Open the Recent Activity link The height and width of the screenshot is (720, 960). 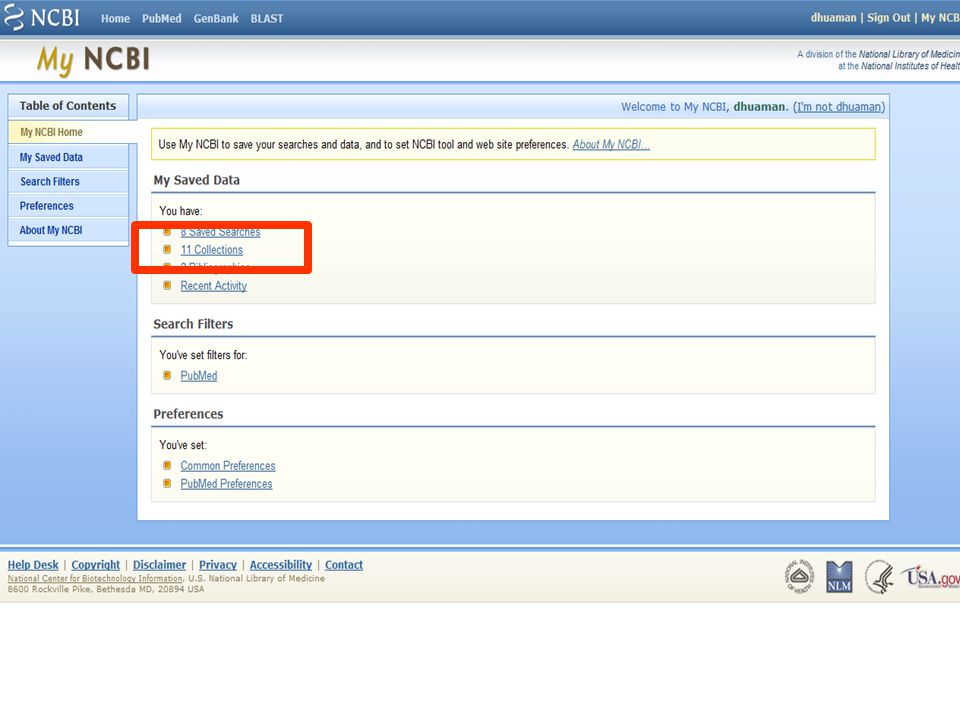click(x=214, y=286)
